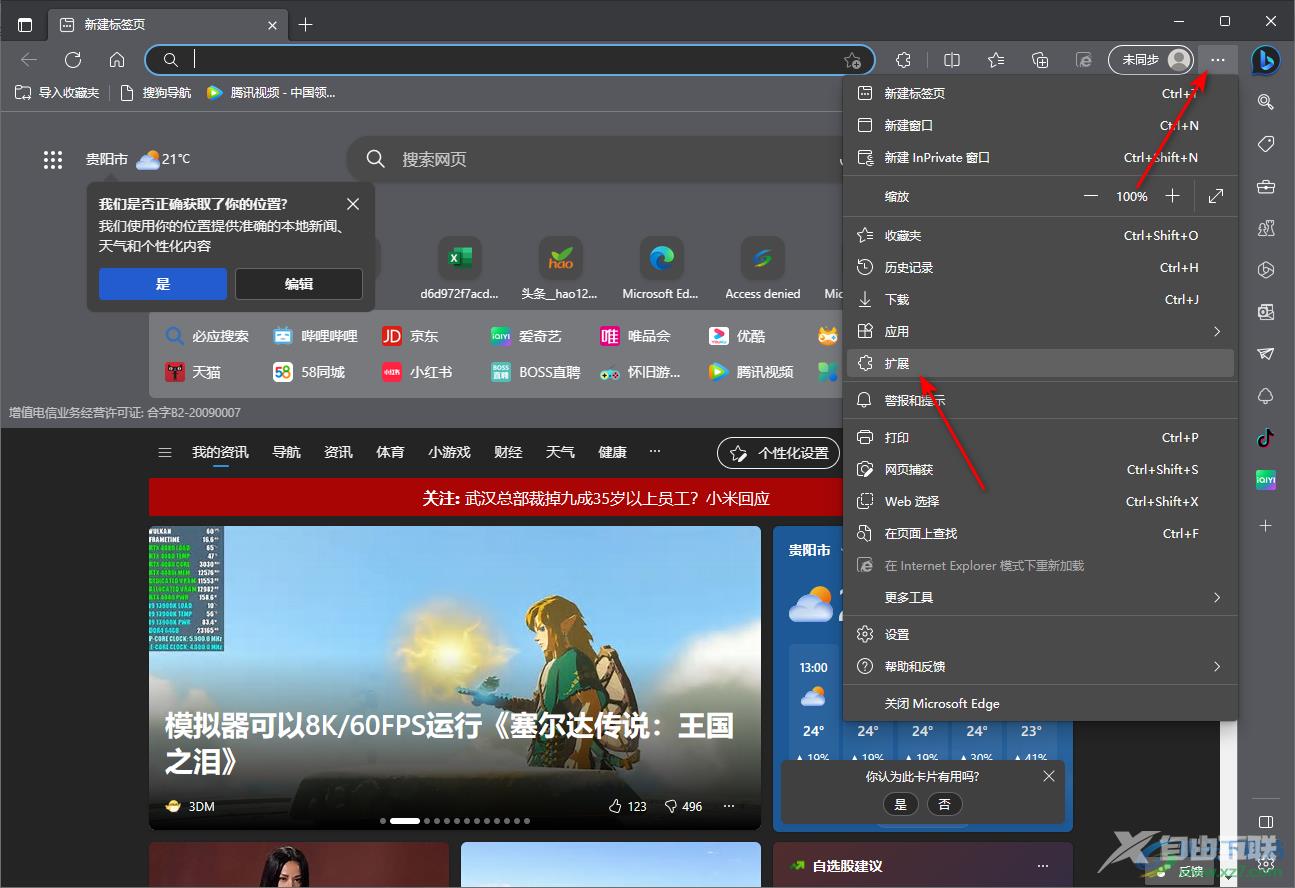Viewport: 1295px width, 888px height.
Task: Open 设置 from the menu
Action: point(1041,634)
